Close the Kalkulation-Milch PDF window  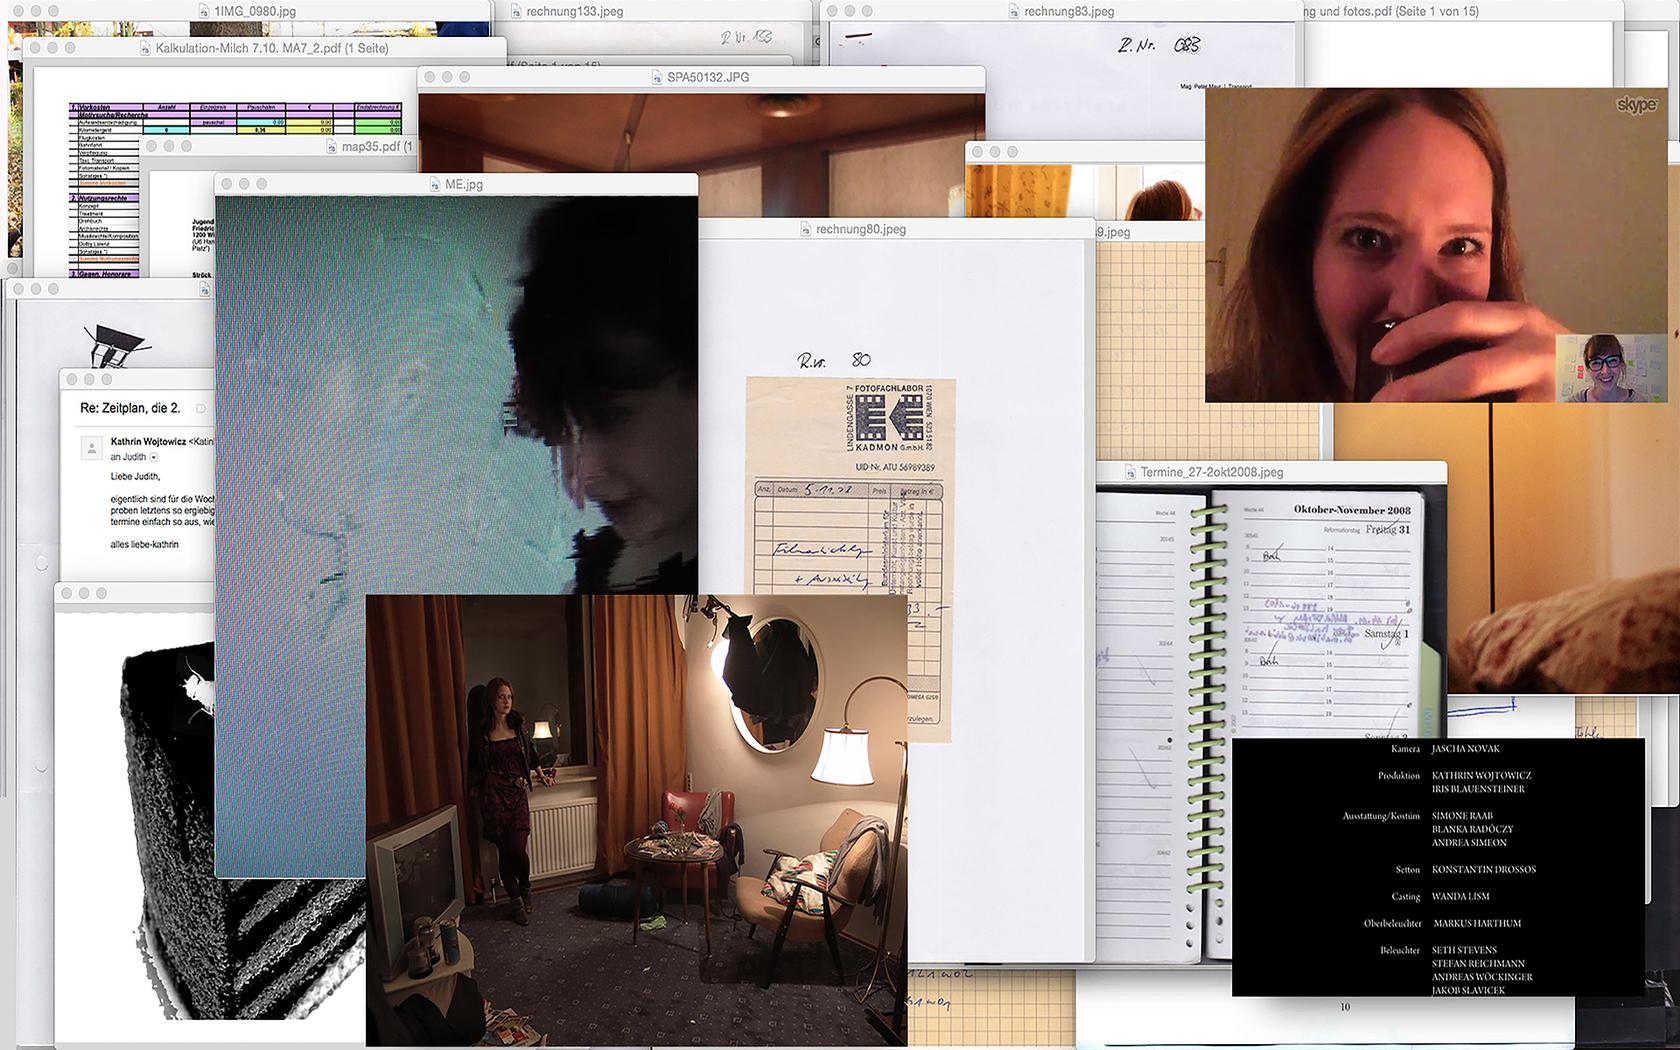[35, 48]
